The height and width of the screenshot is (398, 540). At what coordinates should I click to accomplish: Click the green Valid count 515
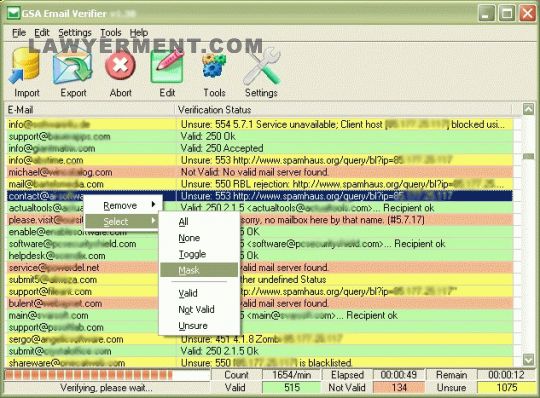[x=291, y=388]
